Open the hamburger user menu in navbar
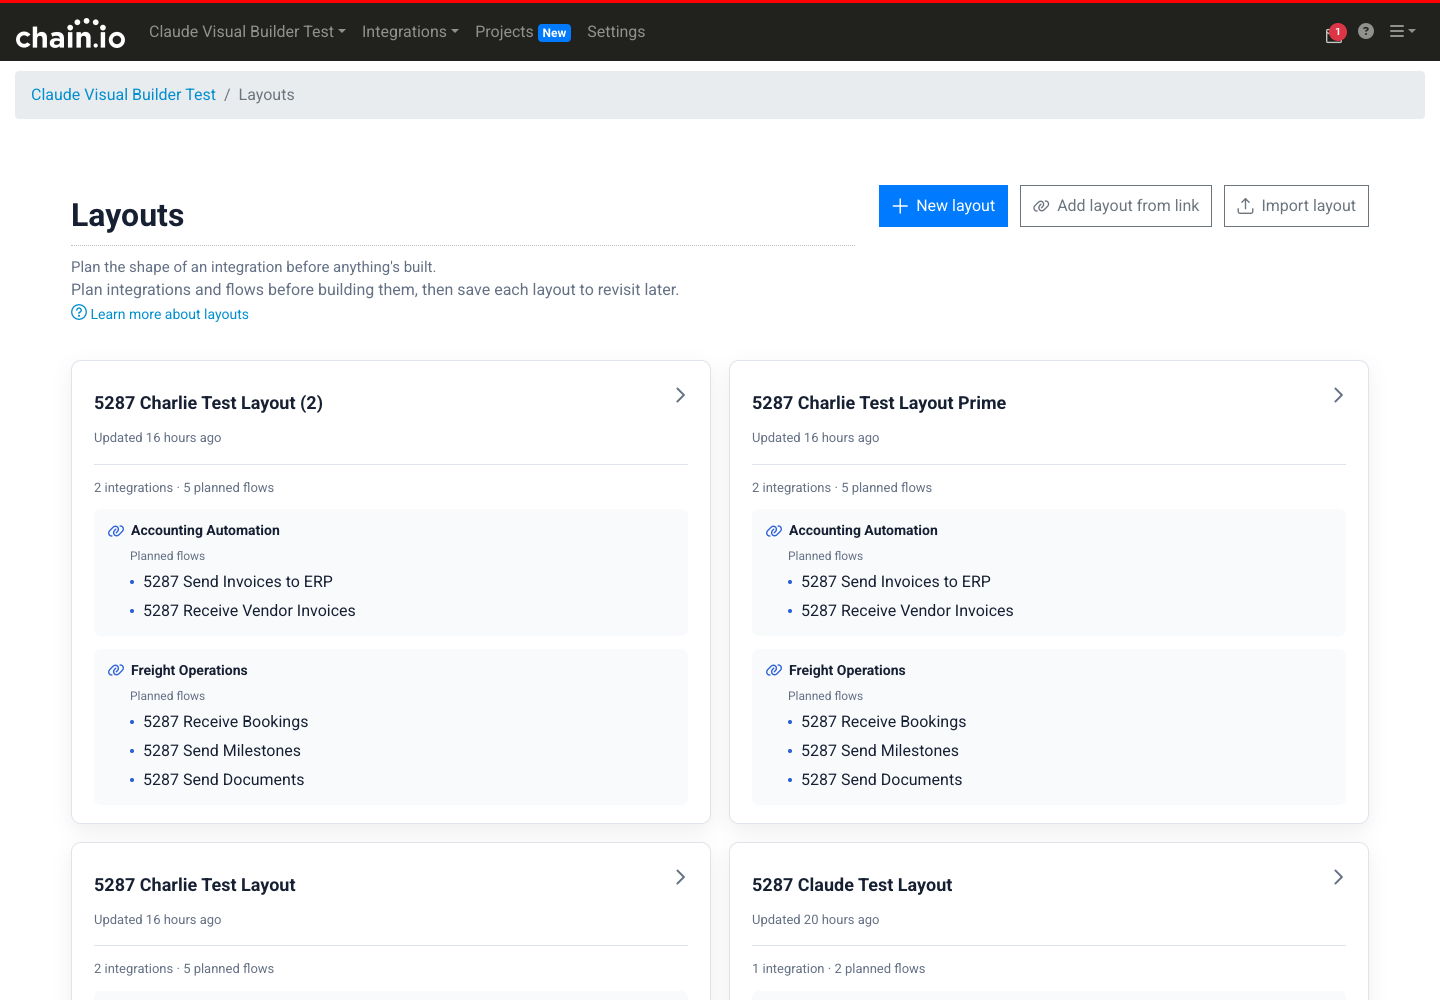 point(1402,31)
